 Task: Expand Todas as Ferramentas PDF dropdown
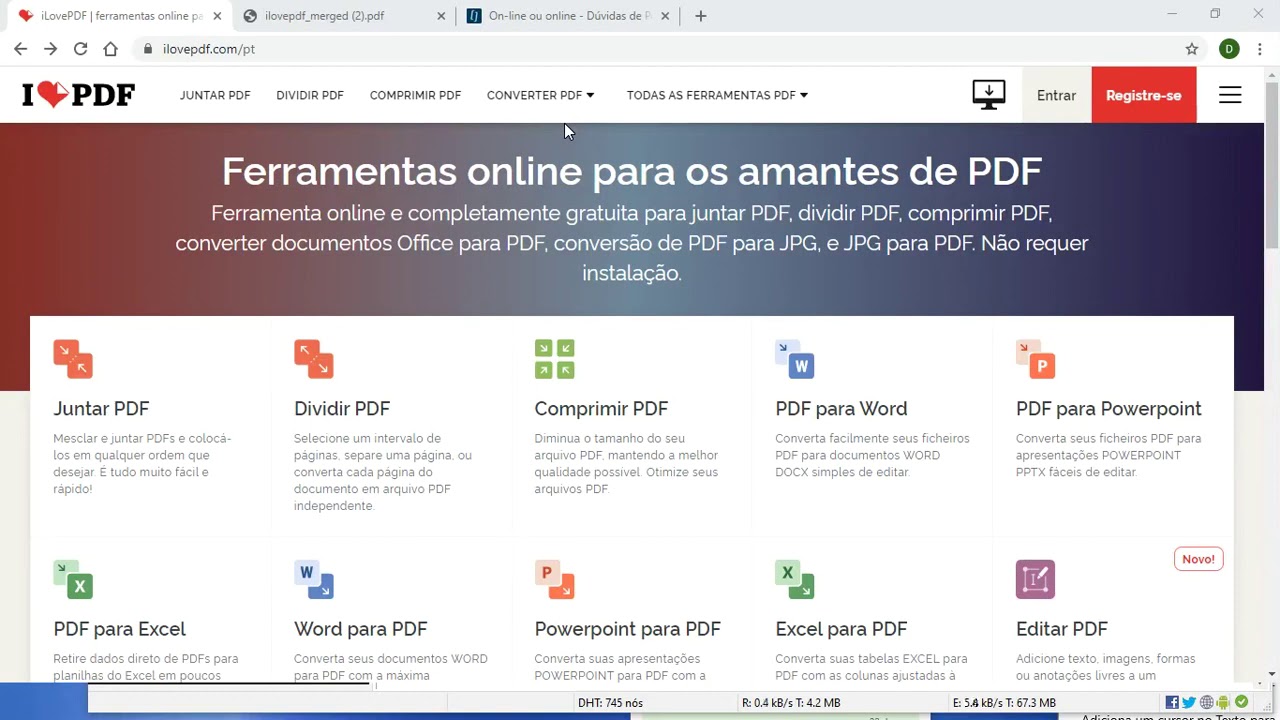click(x=717, y=95)
